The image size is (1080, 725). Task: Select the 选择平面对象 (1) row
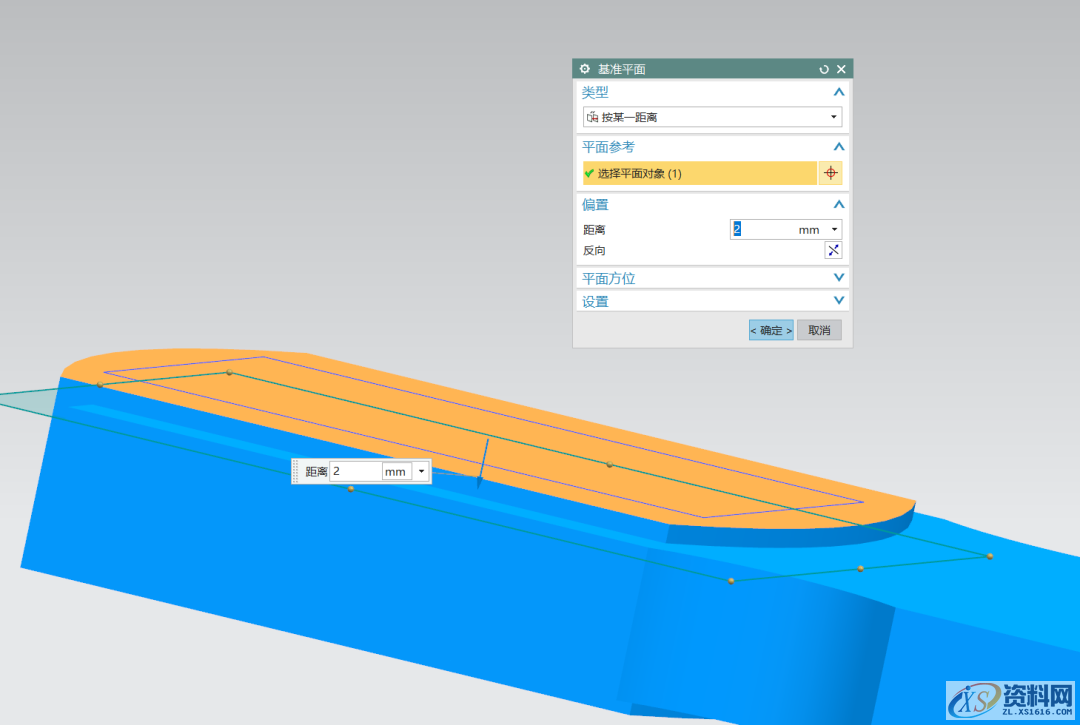tap(699, 173)
